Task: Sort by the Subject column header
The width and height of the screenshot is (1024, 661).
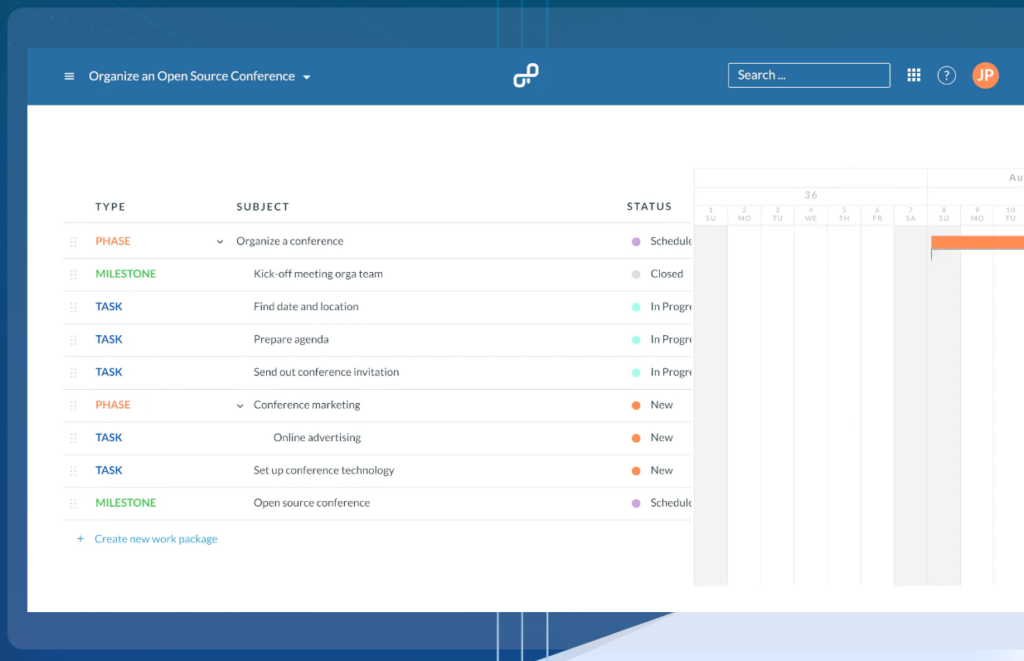Action: point(262,207)
